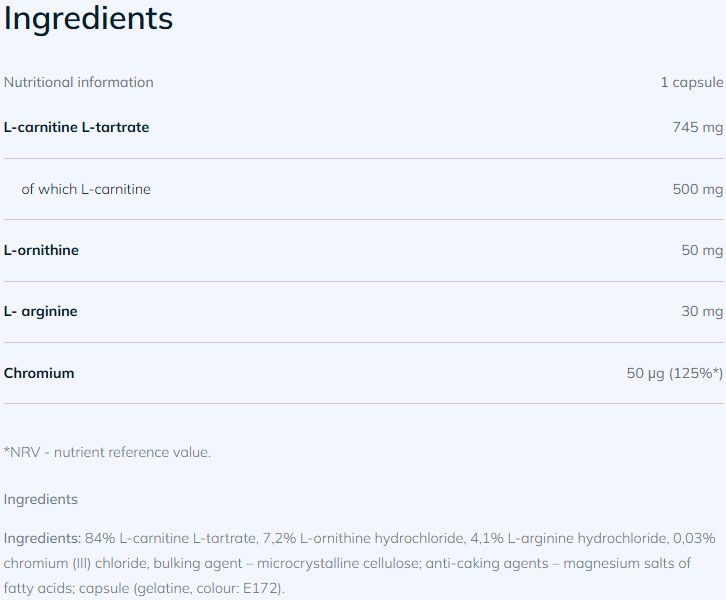Click the bold 'Ingredients:' paragraph label
This screenshot has width=726, height=600.
point(42,538)
